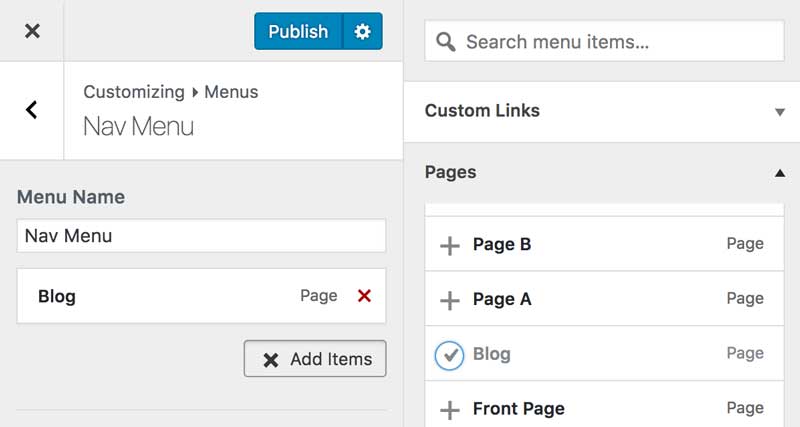This screenshot has height=427, width=800.
Task: Click the Menu Name text field
Action: tap(201, 236)
